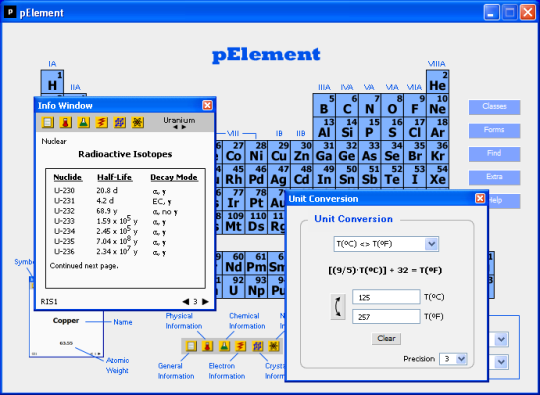Select the Meitnerium (Mt) element cell

(x=233, y=222)
